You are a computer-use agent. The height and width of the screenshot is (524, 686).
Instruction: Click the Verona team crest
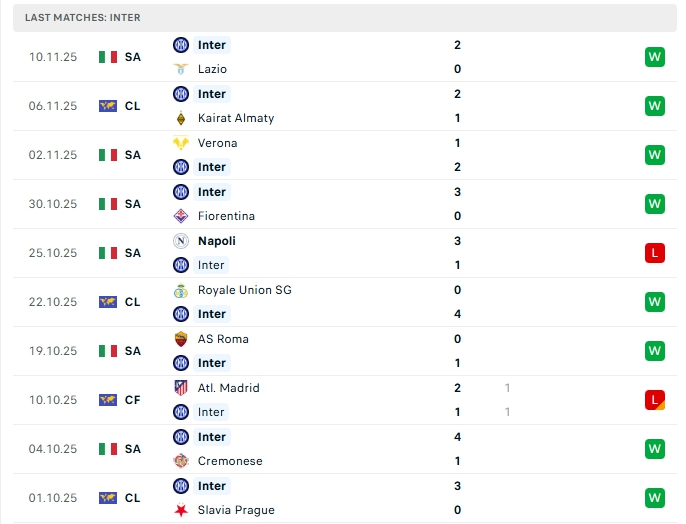[x=181, y=143]
